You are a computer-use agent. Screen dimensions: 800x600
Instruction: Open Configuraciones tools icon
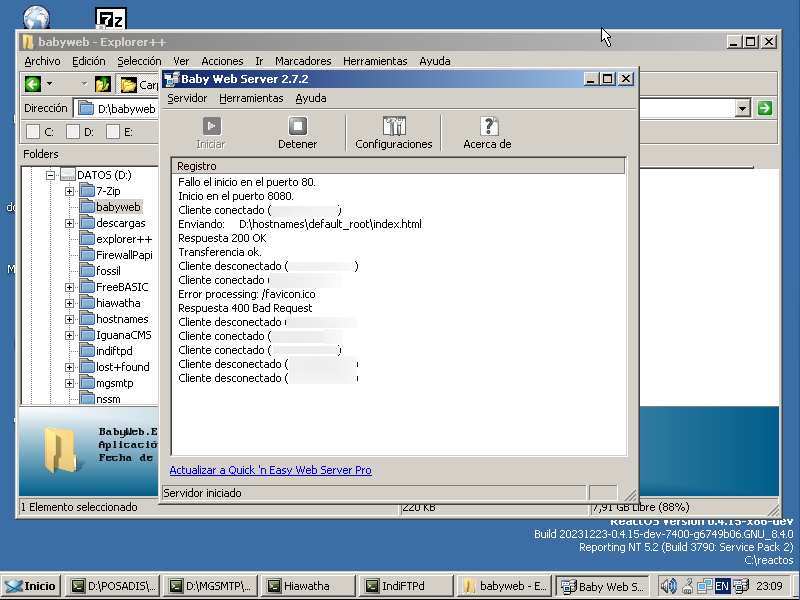(x=394, y=126)
